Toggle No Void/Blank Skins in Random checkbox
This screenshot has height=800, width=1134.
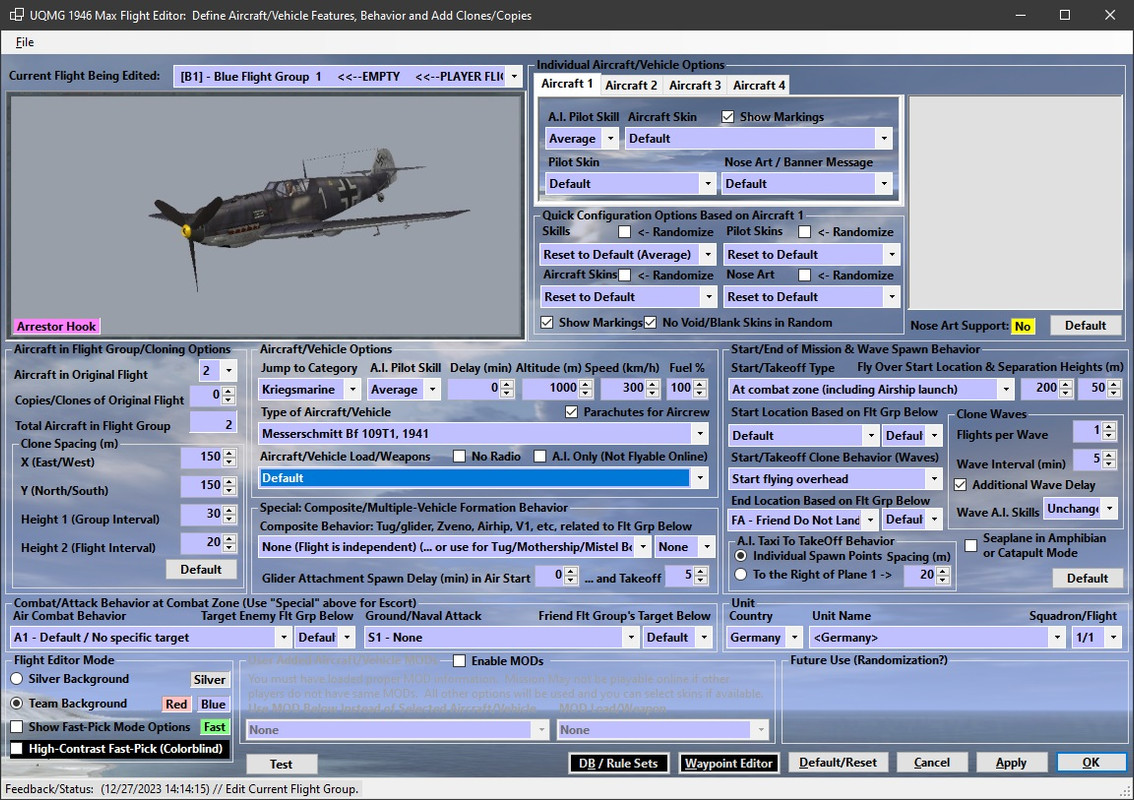point(650,323)
